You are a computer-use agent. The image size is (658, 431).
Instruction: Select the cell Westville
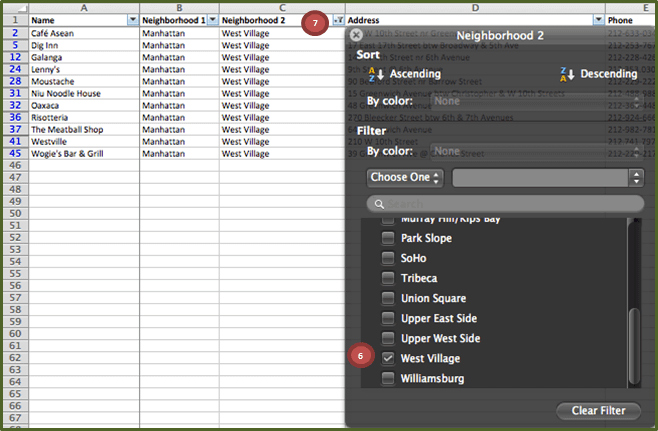tap(84, 141)
